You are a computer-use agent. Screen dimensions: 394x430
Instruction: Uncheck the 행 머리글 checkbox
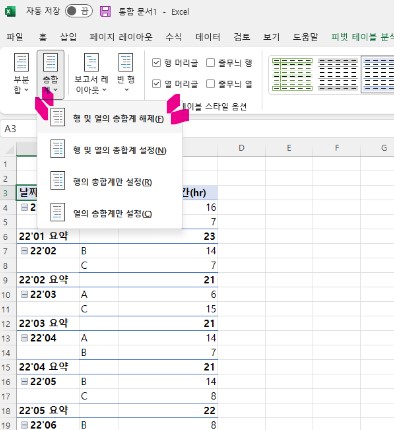tap(156, 62)
